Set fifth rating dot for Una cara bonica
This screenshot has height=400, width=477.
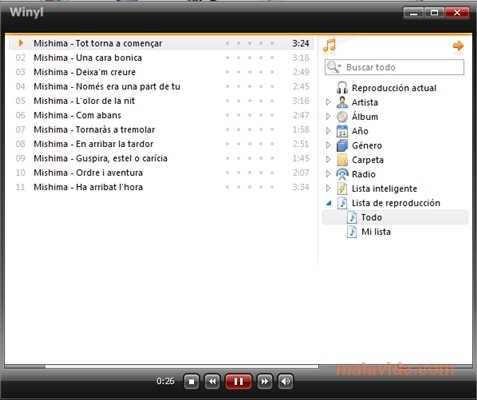272,58
